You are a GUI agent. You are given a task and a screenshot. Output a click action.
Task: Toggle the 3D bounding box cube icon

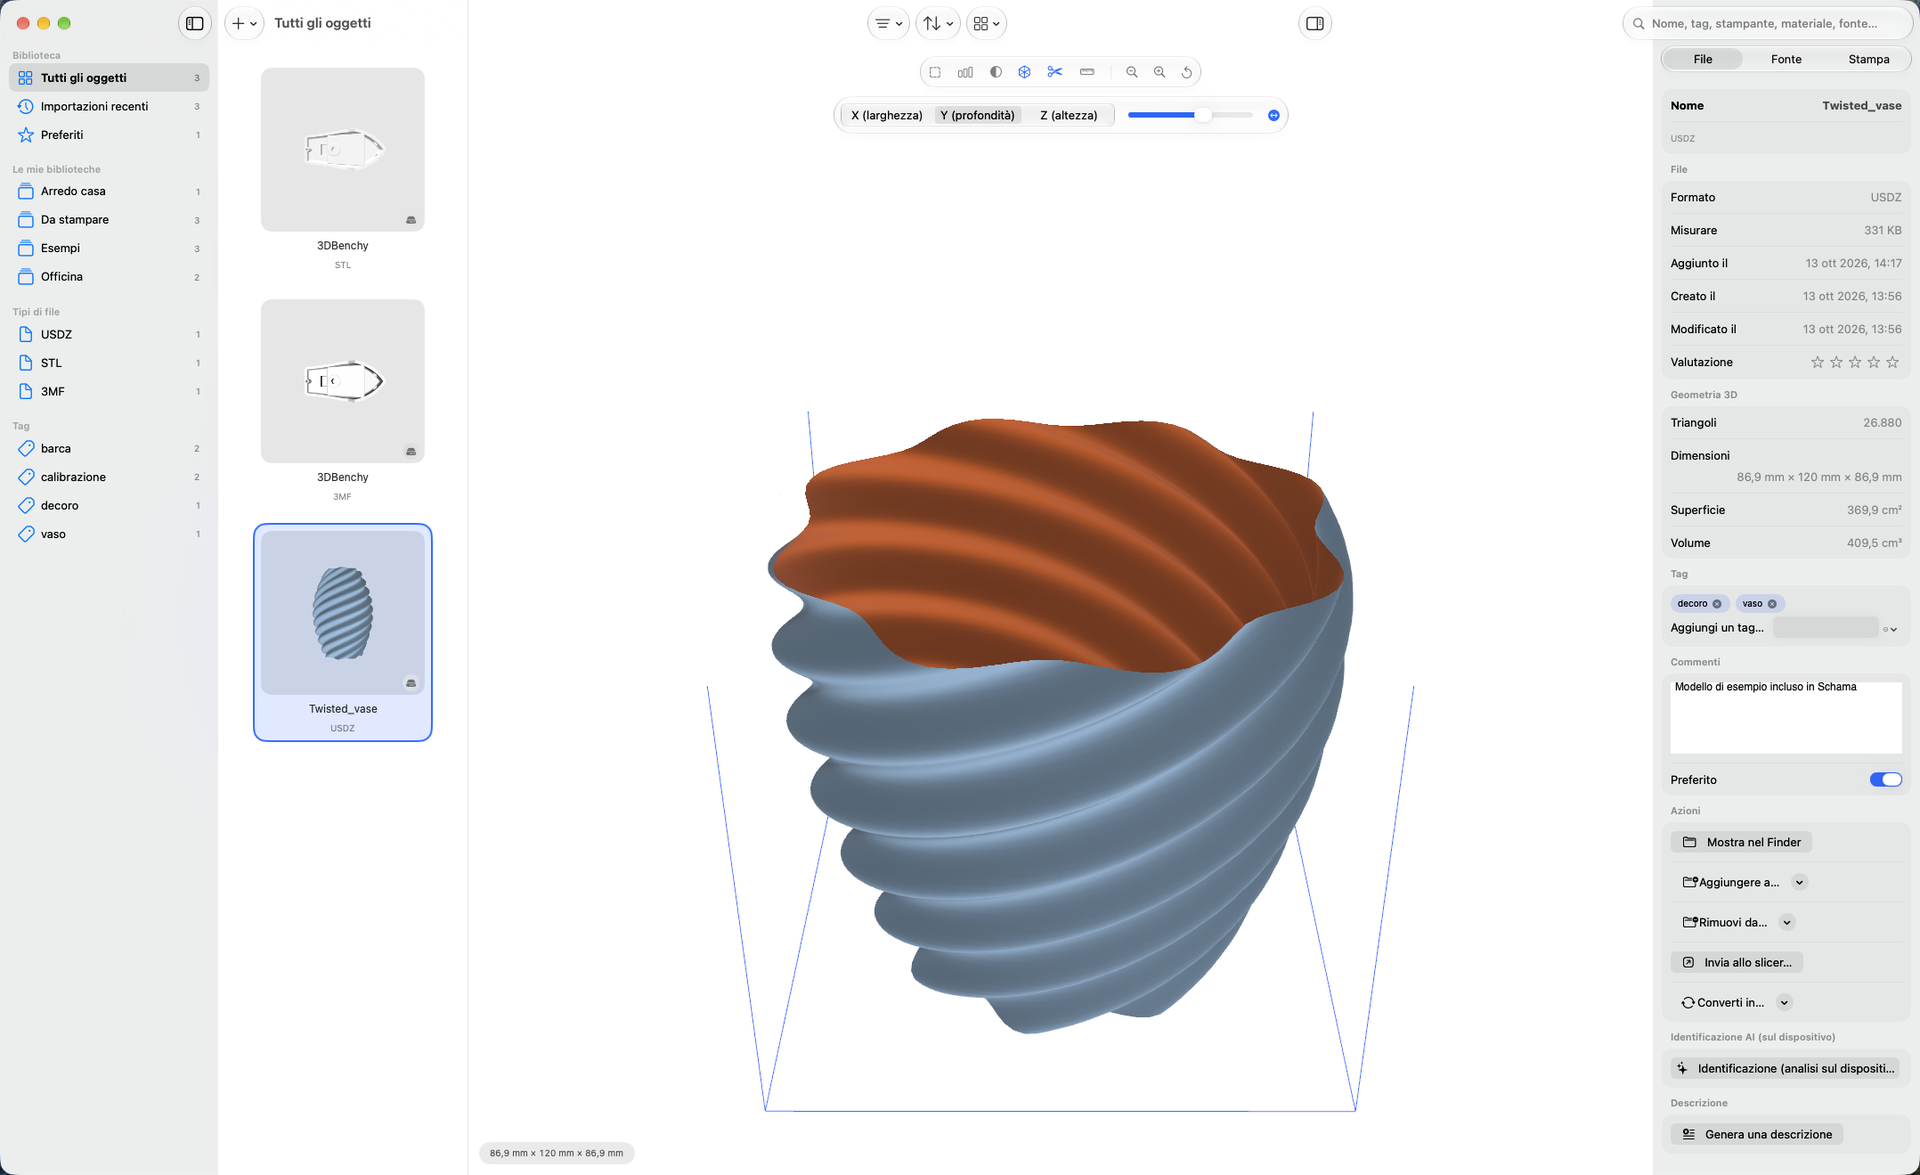pyautogui.click(x=1024, y=72)
